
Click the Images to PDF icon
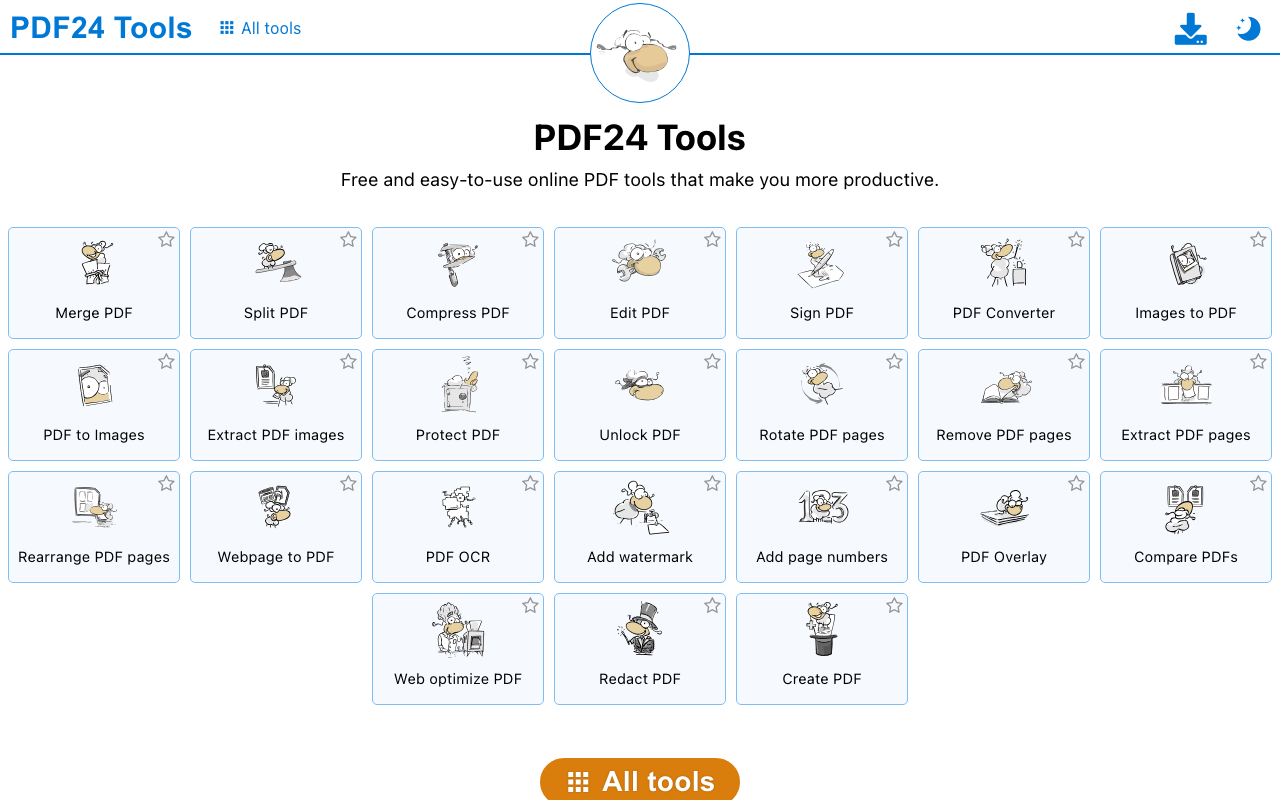pyautogui.click(x=1186, y=263)
